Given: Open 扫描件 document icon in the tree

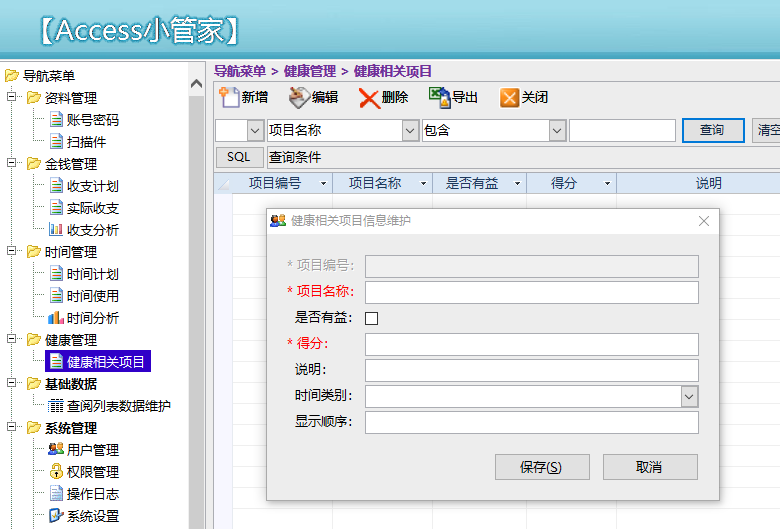Looking at the screenshot, I should [x=56, y=141].
